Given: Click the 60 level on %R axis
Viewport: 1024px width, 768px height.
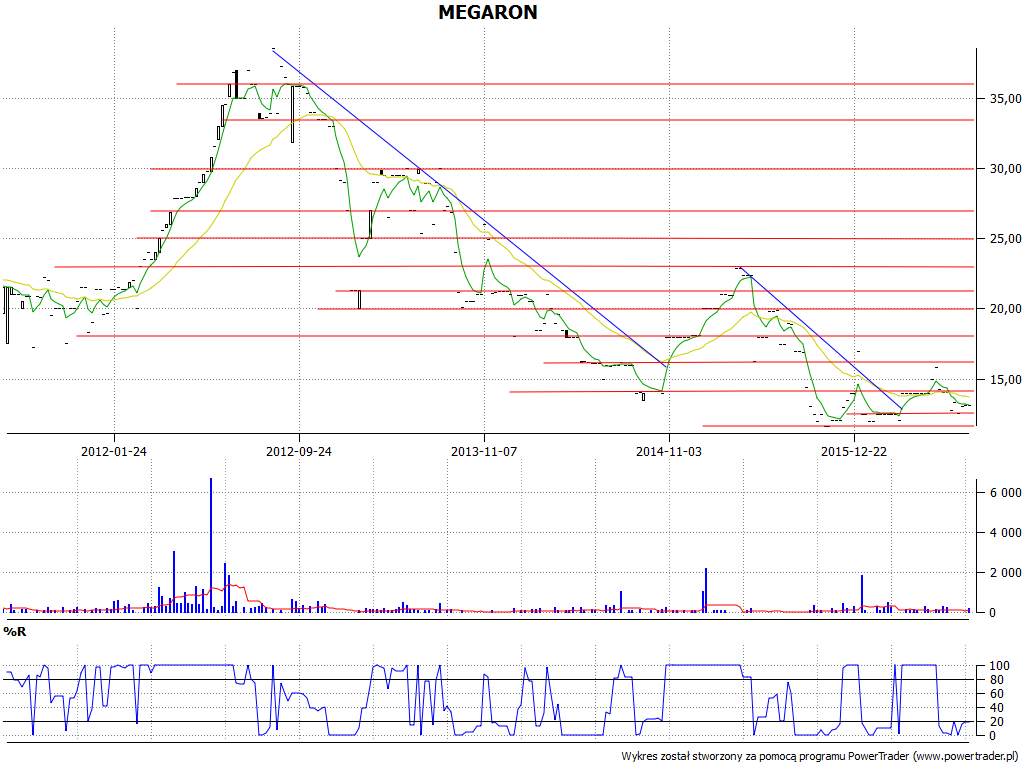Looking at the screenshot, I should pyautogui.click(x=997, y=694).
